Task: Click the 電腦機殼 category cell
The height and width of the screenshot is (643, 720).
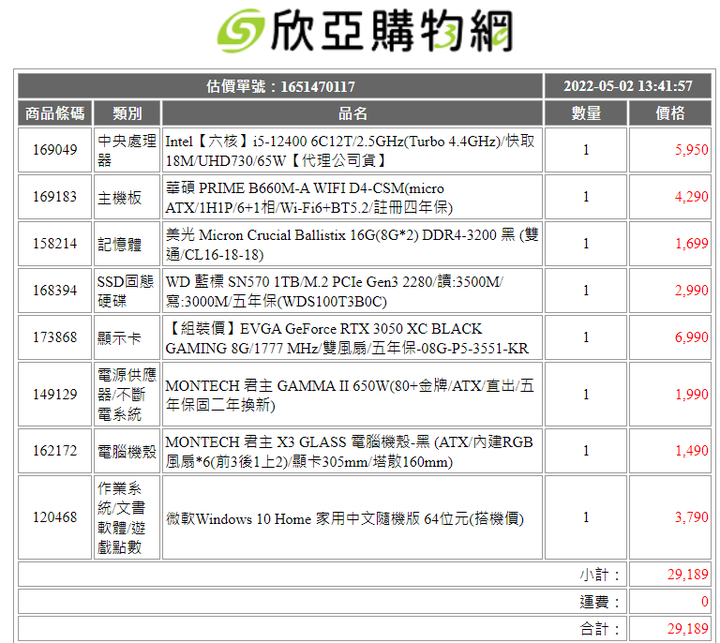Action: (x=127, y=451)
